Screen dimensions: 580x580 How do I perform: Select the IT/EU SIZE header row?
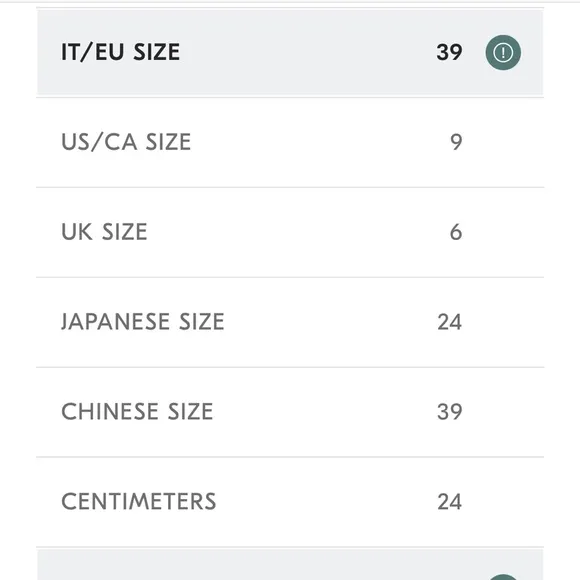coord(290,52)
